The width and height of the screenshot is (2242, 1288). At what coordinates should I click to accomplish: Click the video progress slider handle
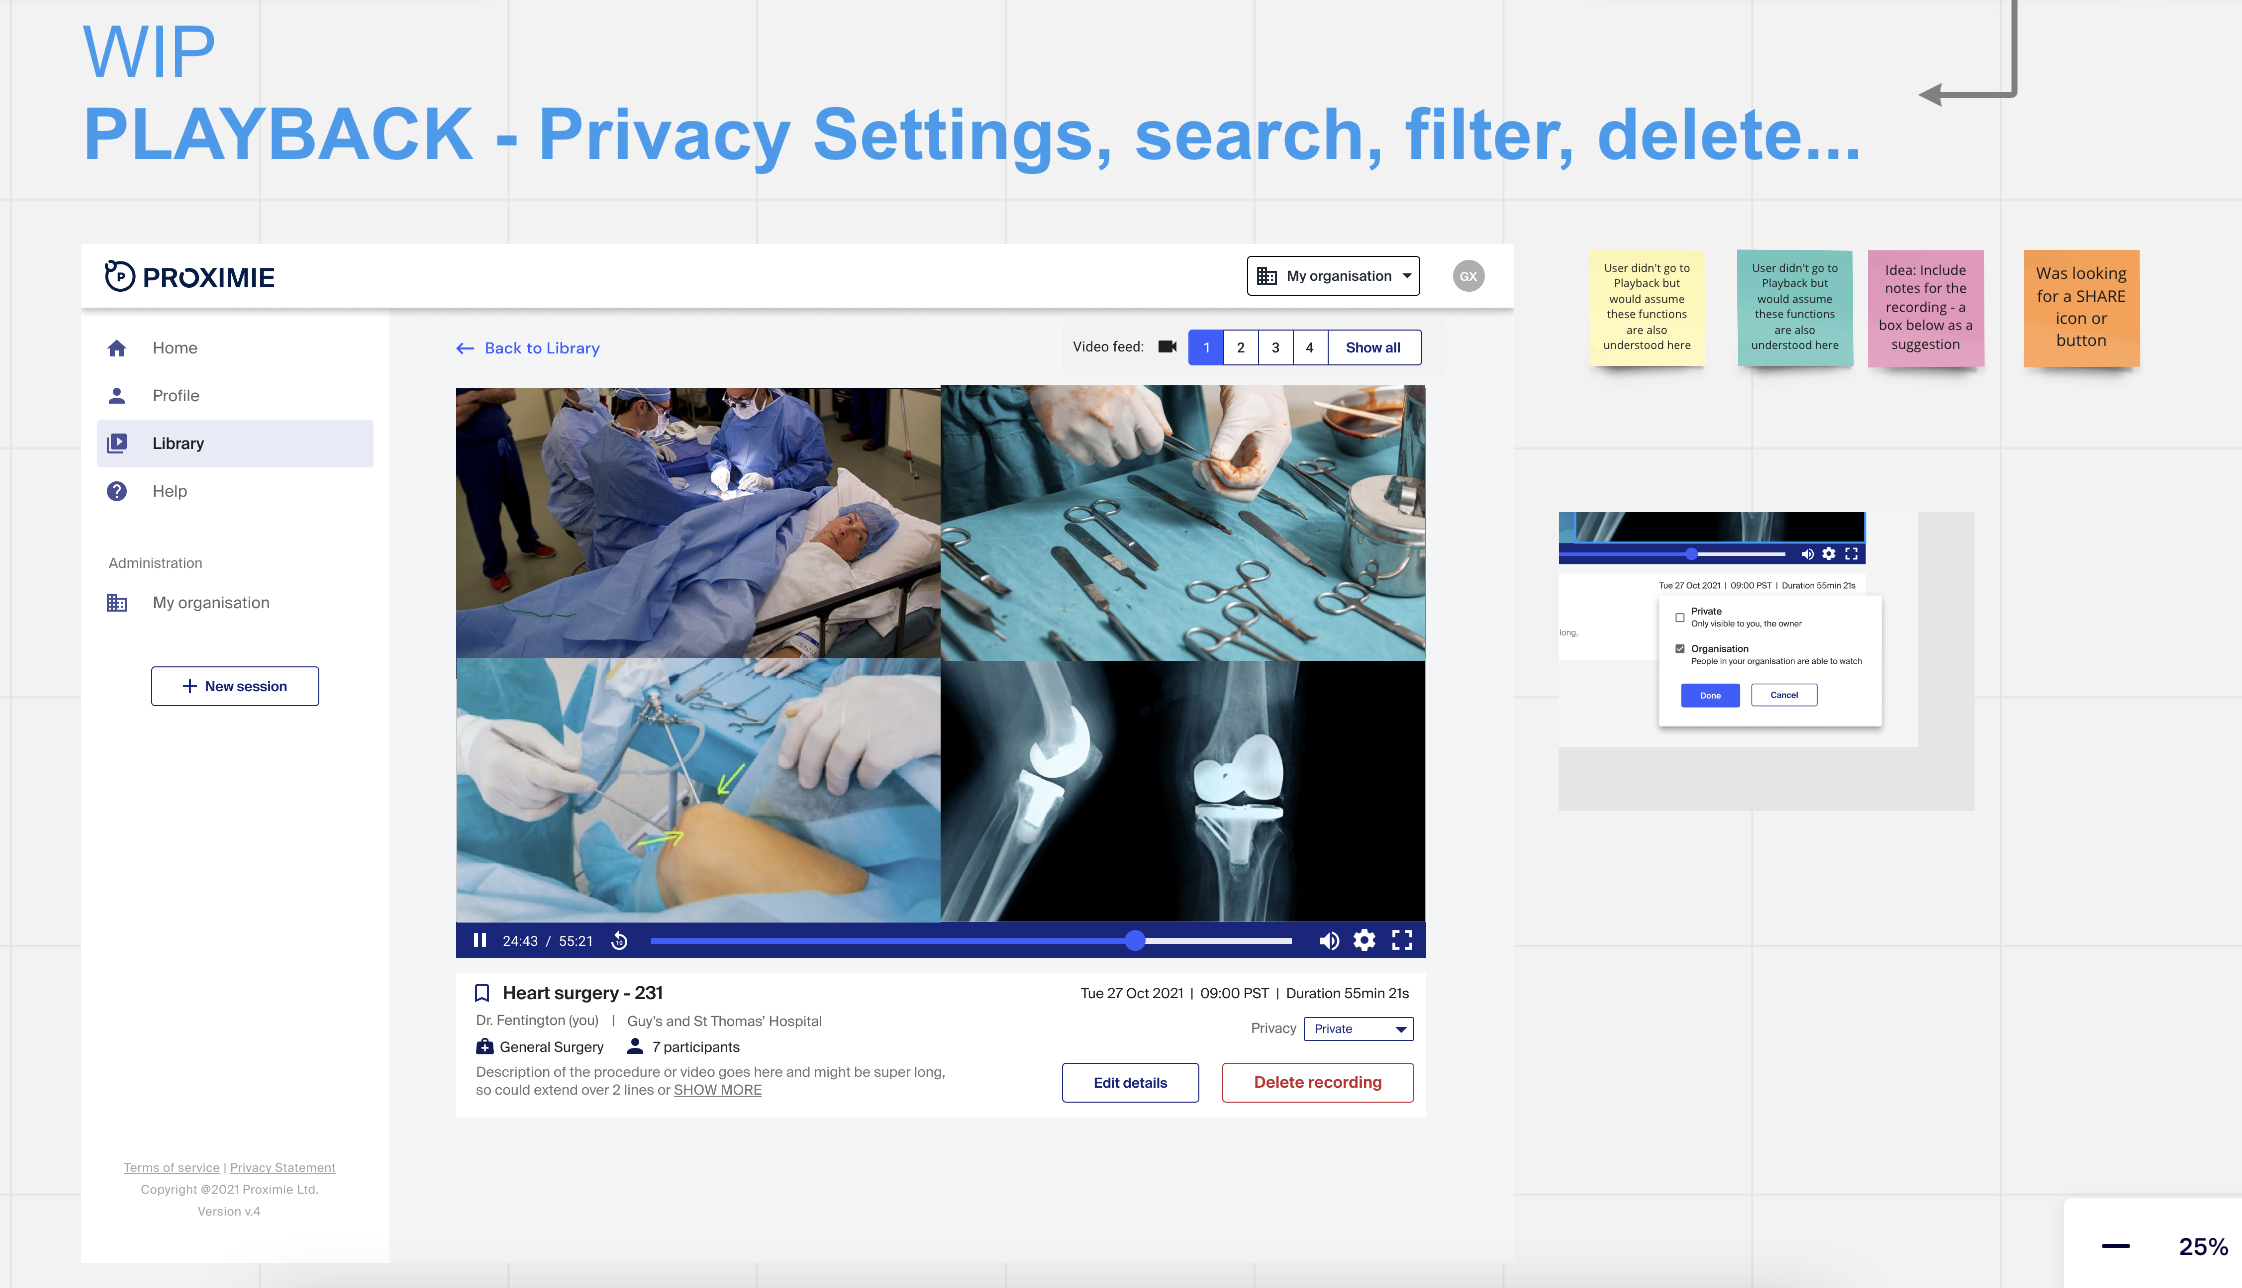click(x=1134, y=940)
